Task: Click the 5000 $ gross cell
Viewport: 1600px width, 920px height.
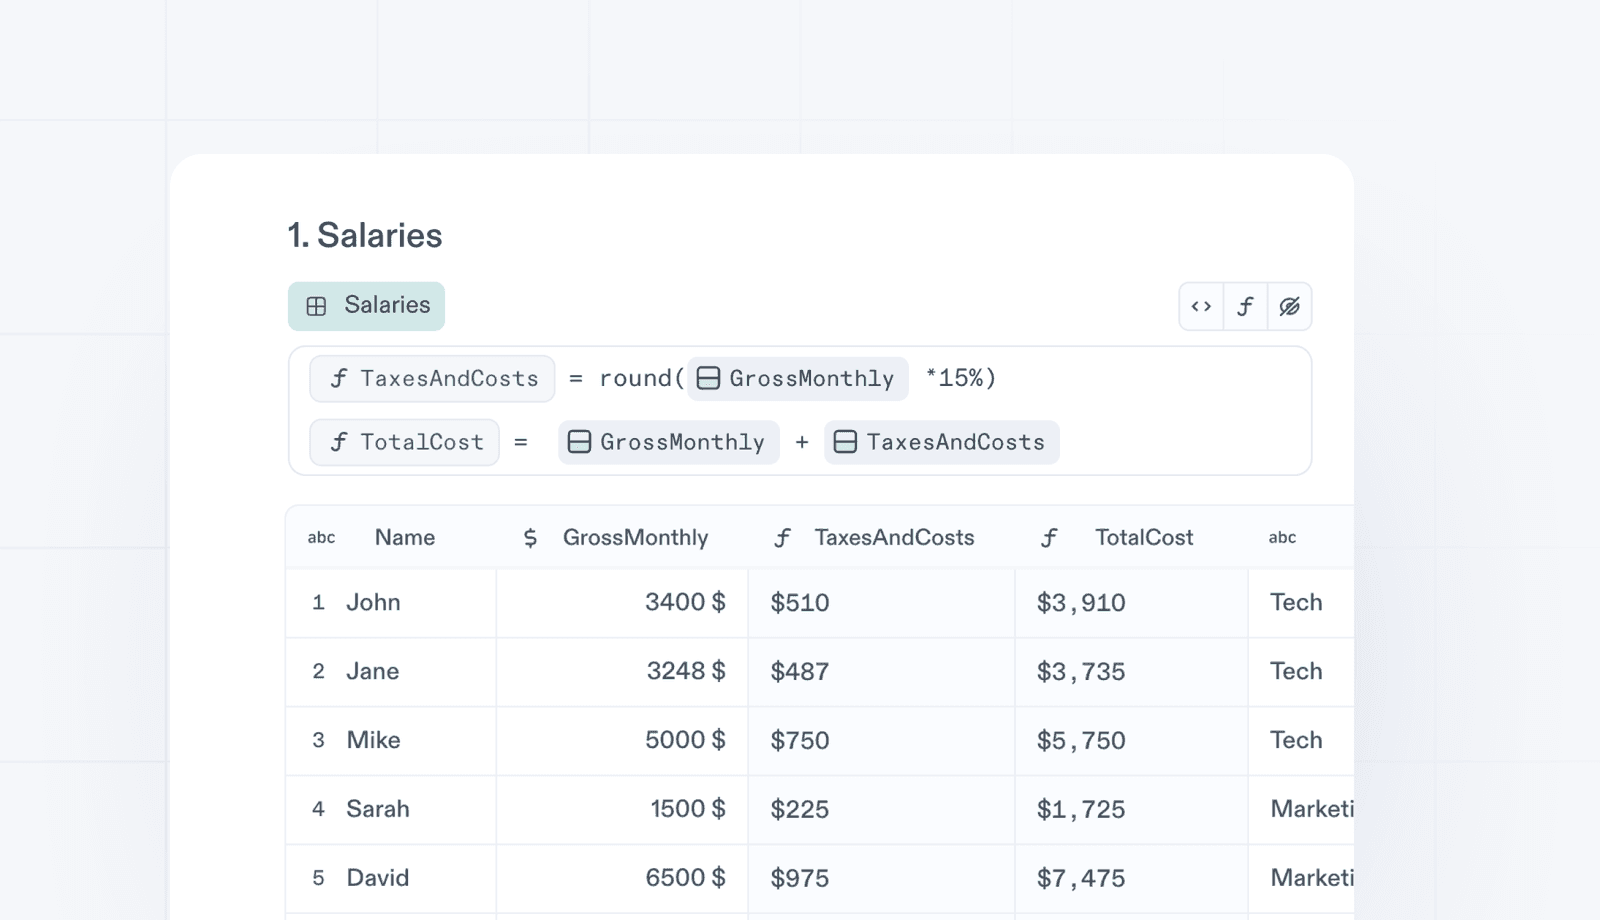Action: coord(622,741)
